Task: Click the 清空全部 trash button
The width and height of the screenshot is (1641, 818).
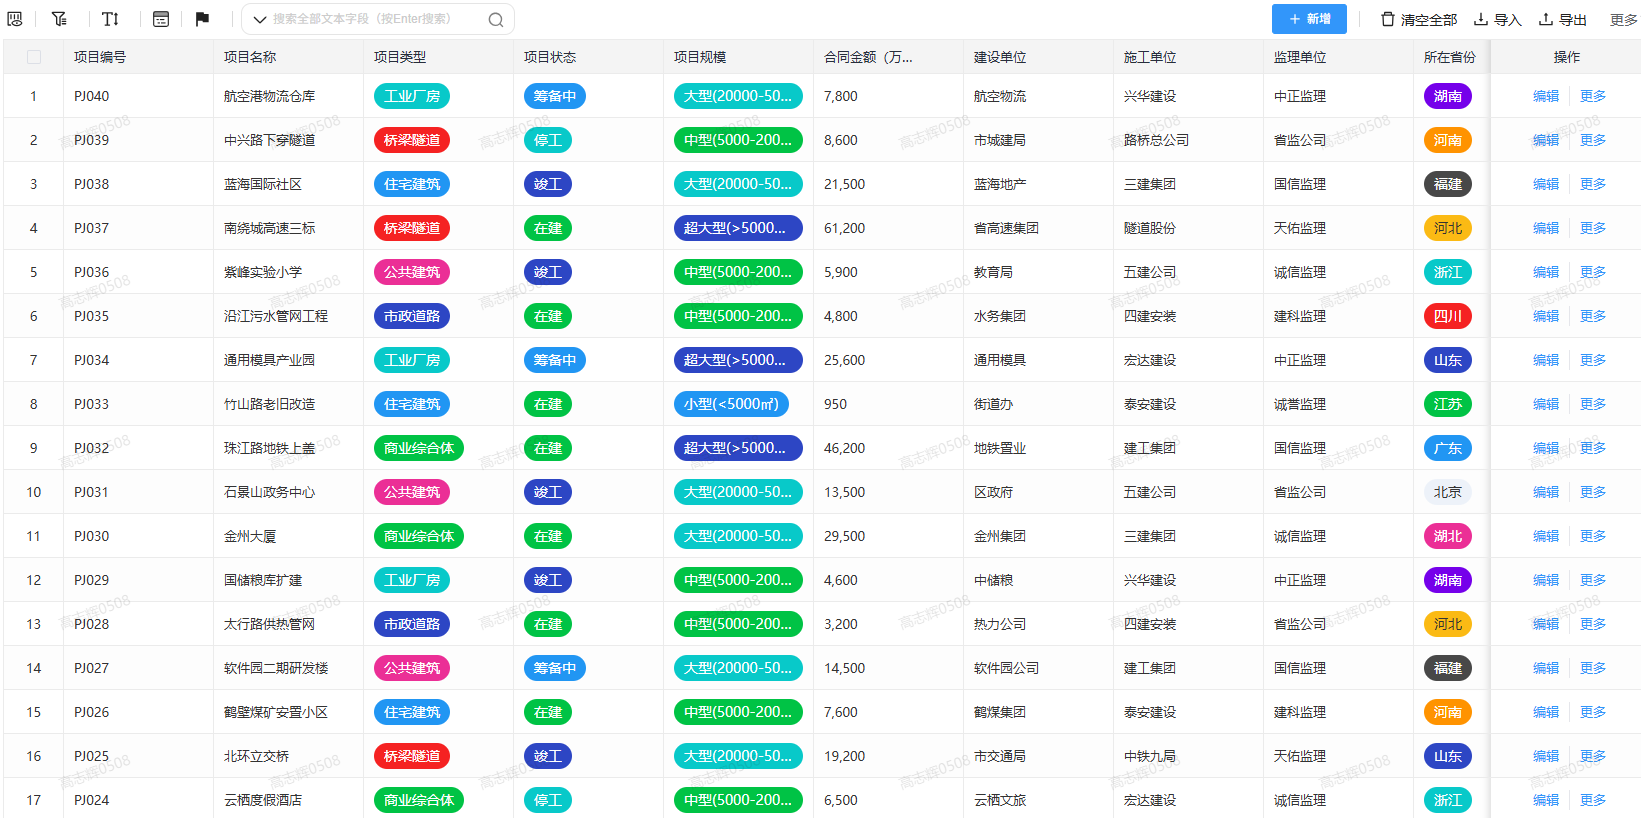Action: point(1419,19)
